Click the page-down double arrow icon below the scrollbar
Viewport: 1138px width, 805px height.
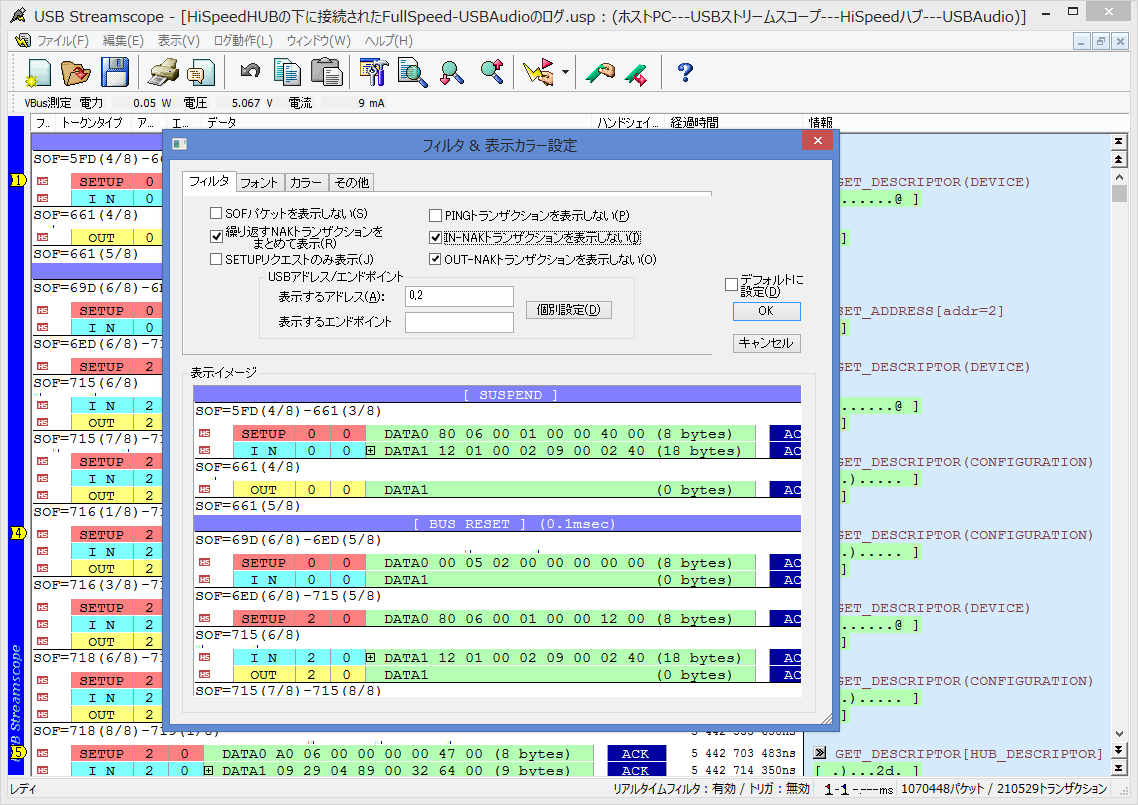pos(1118,751)
